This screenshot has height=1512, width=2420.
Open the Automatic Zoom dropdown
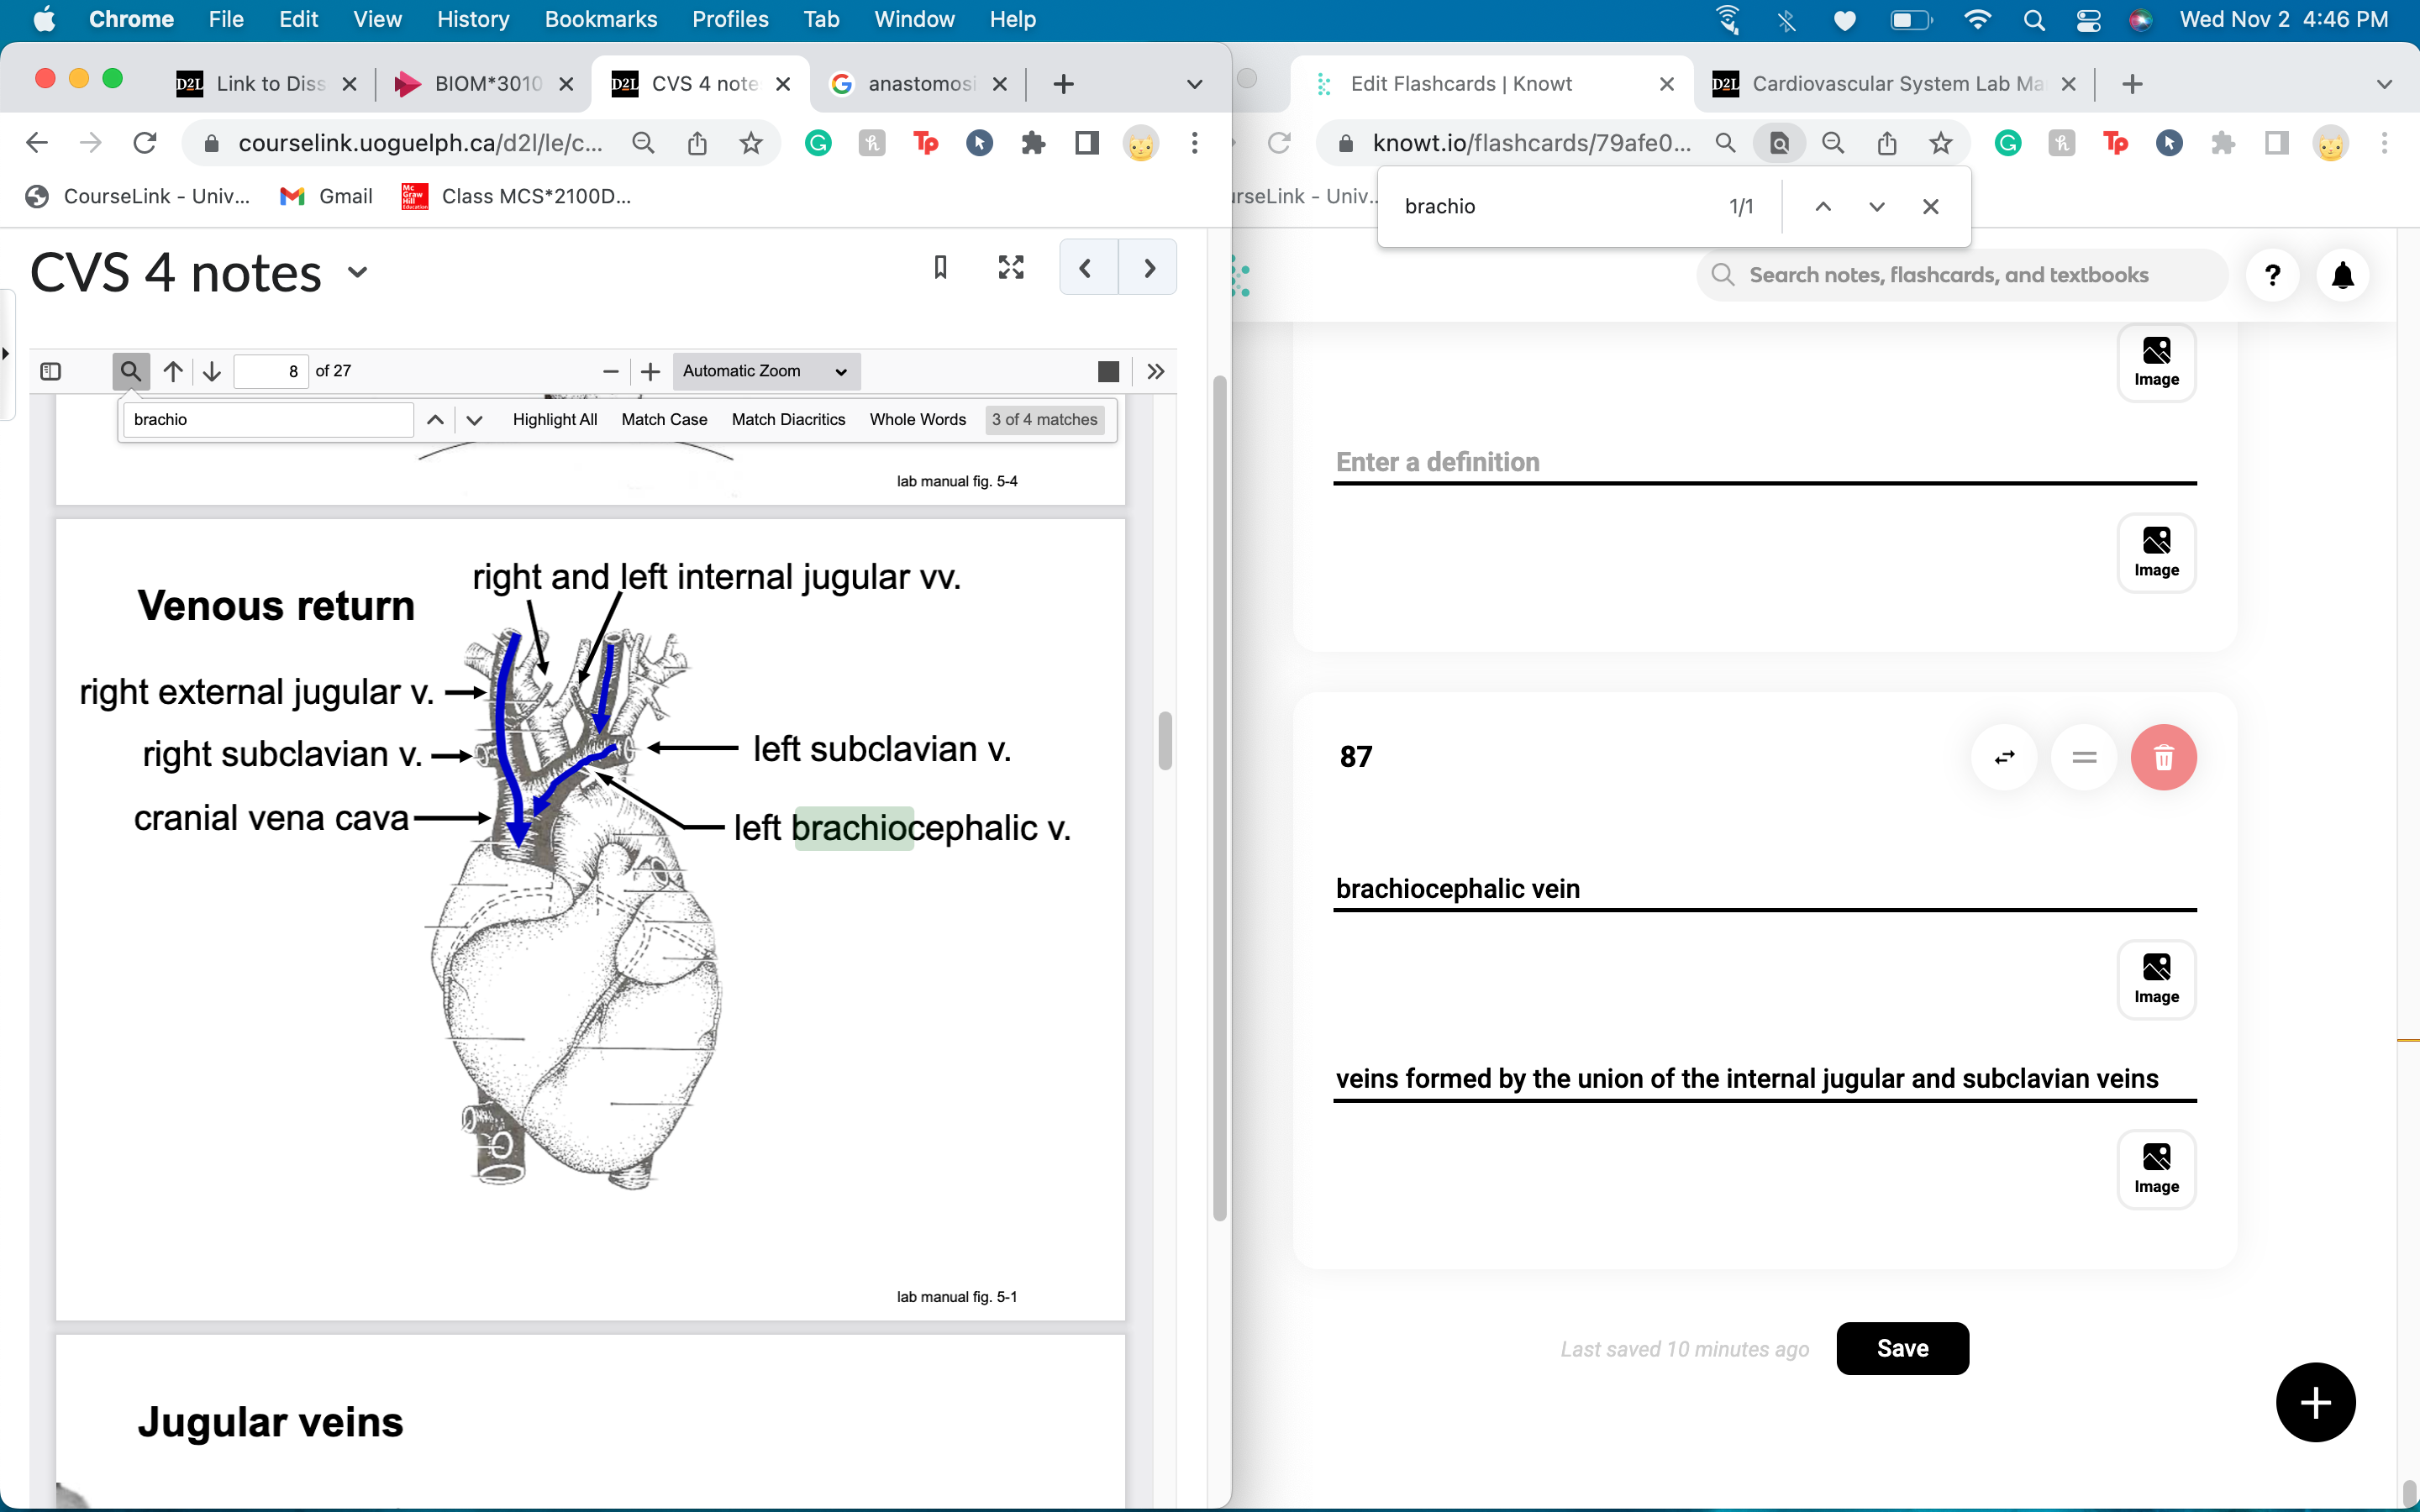point(765,371)
